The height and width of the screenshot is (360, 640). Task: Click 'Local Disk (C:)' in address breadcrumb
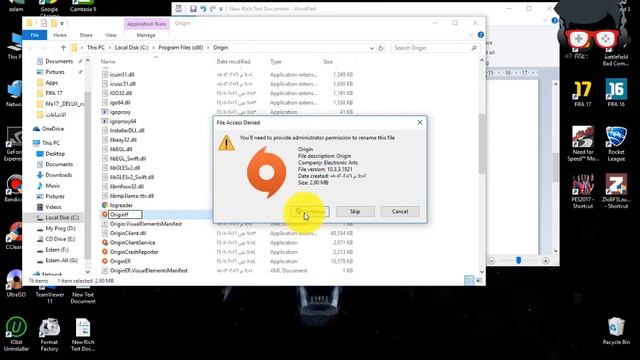(131, 48)
